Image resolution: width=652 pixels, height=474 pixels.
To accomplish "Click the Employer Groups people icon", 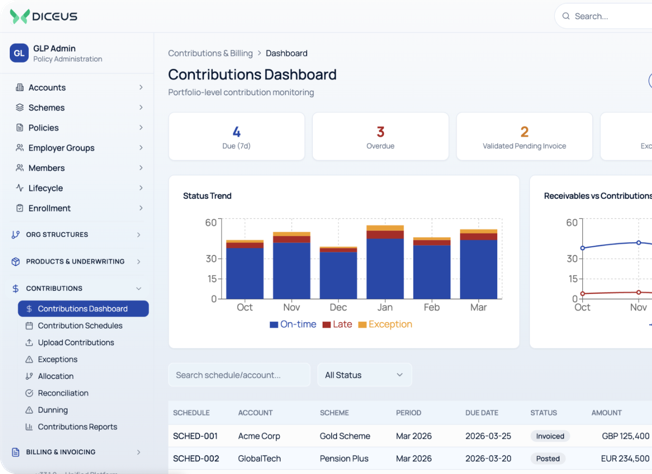I will tap(20, 148).
